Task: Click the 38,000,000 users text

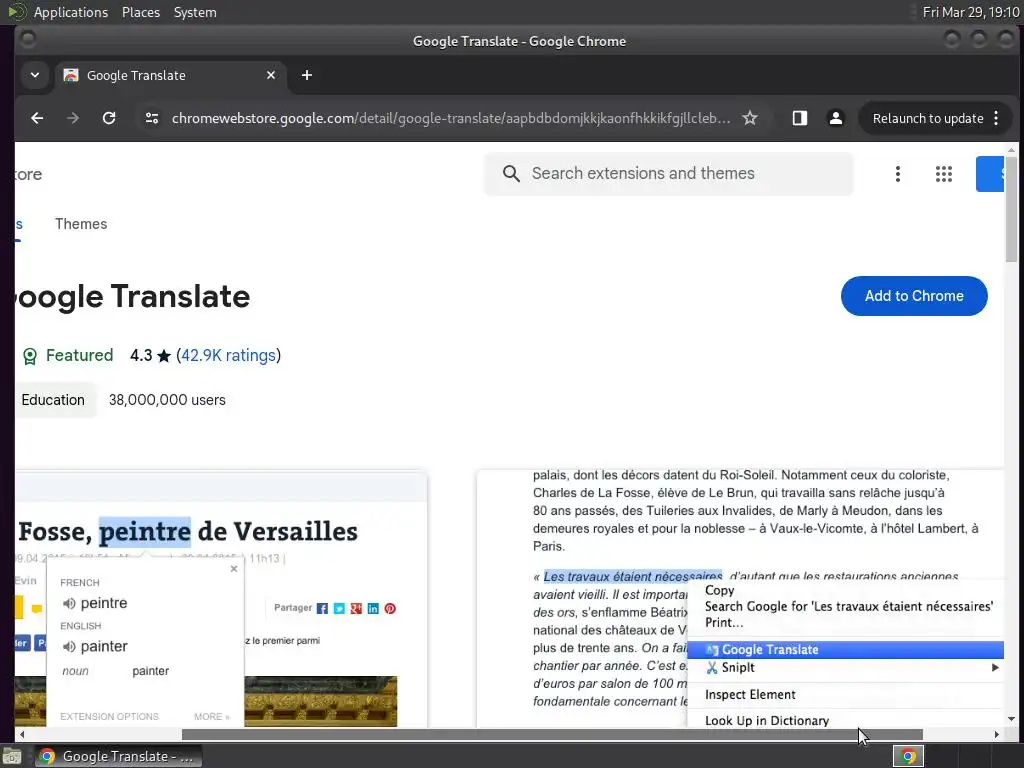Action: tap(167, 400)
